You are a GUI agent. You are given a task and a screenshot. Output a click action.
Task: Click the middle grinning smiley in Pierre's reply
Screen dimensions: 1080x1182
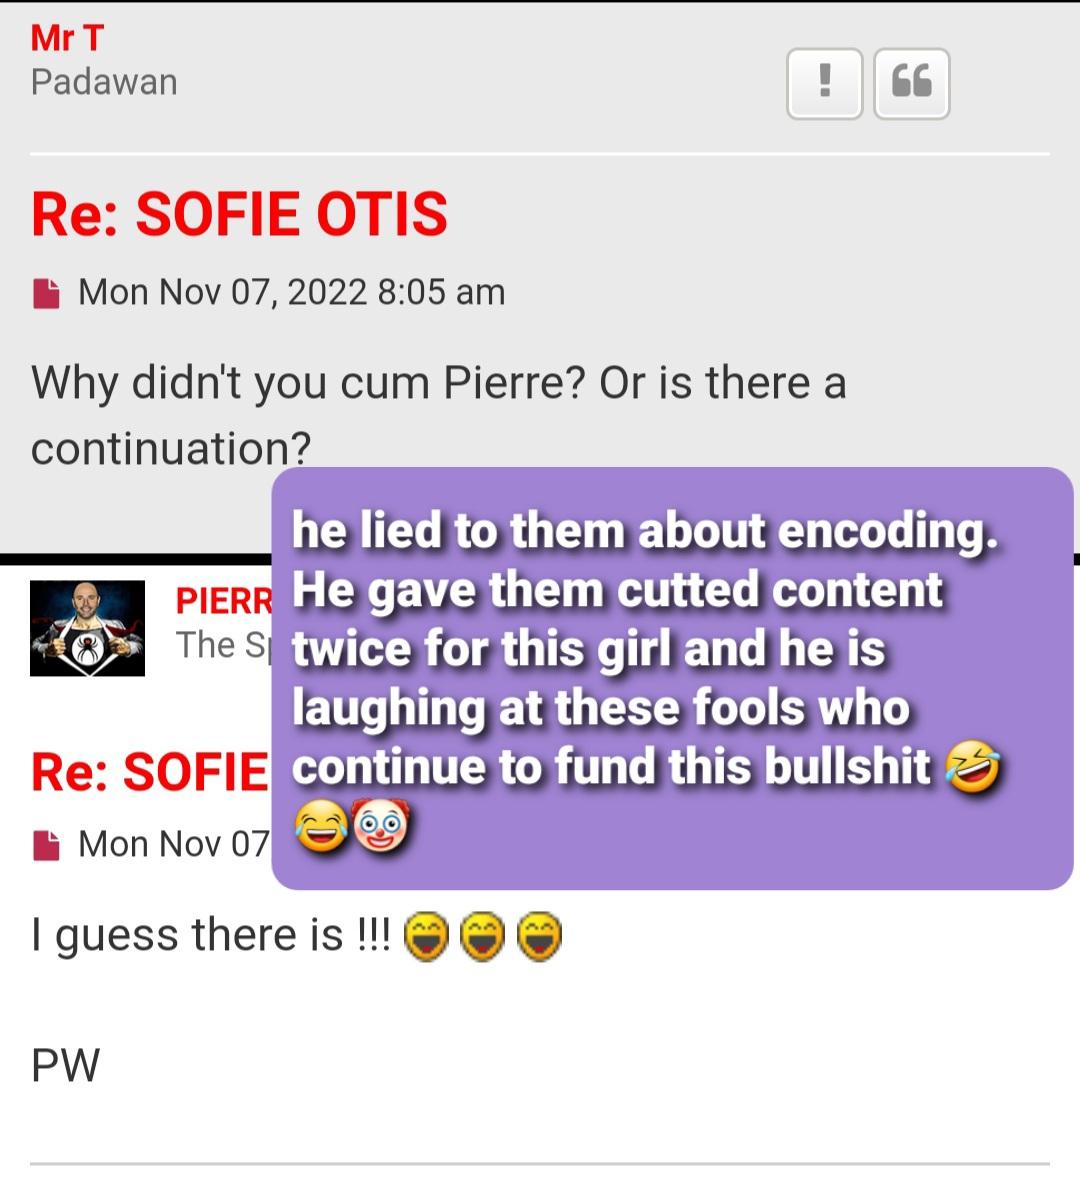(482, 936)
